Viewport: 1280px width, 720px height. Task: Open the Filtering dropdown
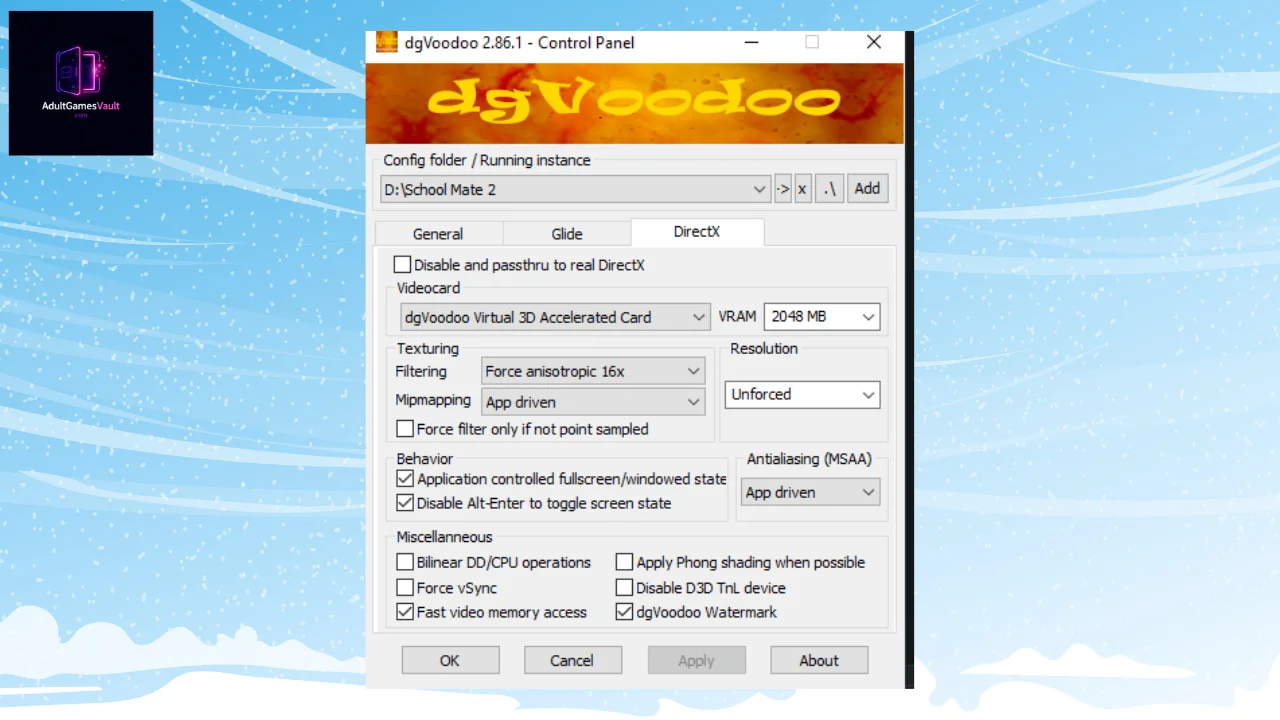[593, 371]
